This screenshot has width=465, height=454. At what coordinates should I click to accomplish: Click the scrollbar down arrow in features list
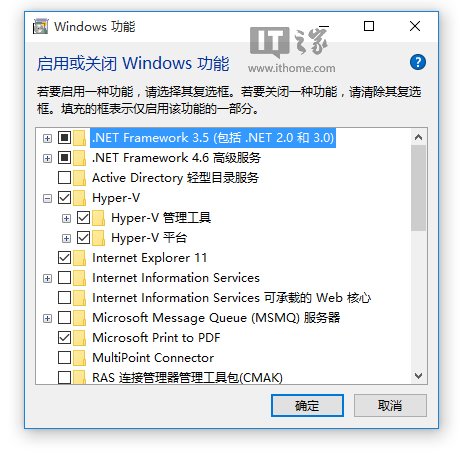tap(418, 376)
